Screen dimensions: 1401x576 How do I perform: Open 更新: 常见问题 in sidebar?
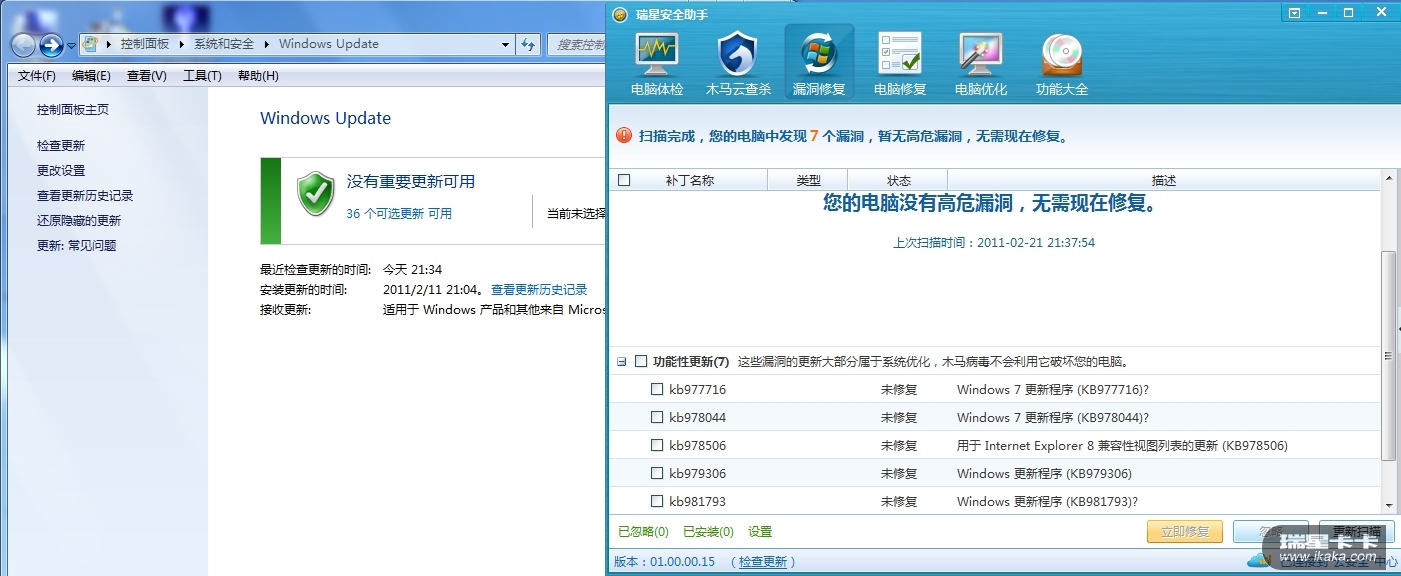click(76, 246)
